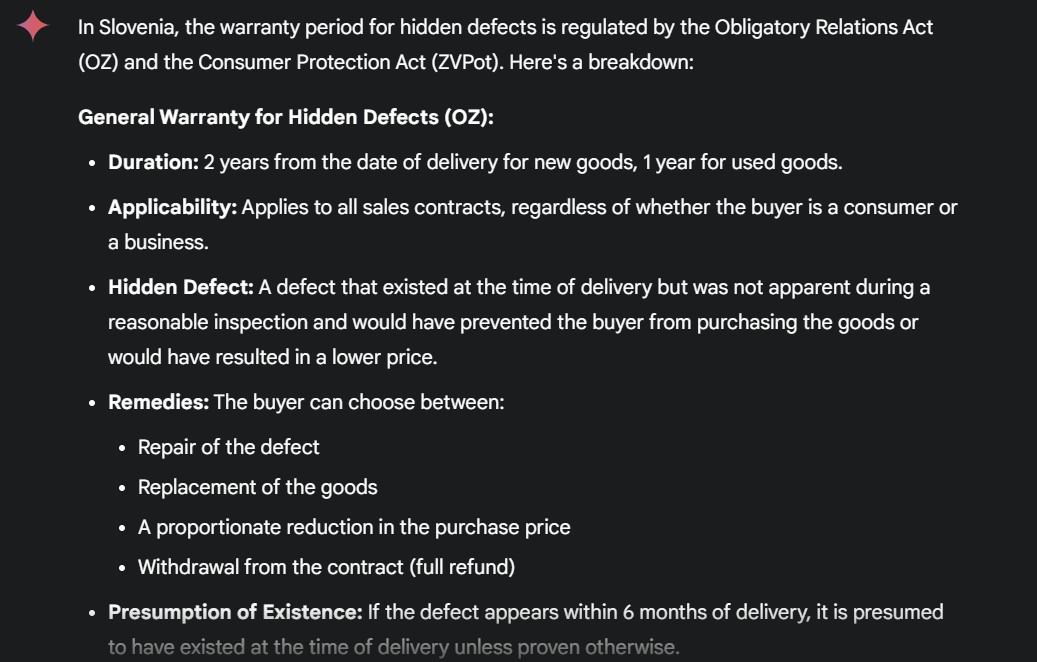Click the 'Obligatory Relations Act' text
The height and width of the screenshot is (662, 1037).
[x=823, y=27]
